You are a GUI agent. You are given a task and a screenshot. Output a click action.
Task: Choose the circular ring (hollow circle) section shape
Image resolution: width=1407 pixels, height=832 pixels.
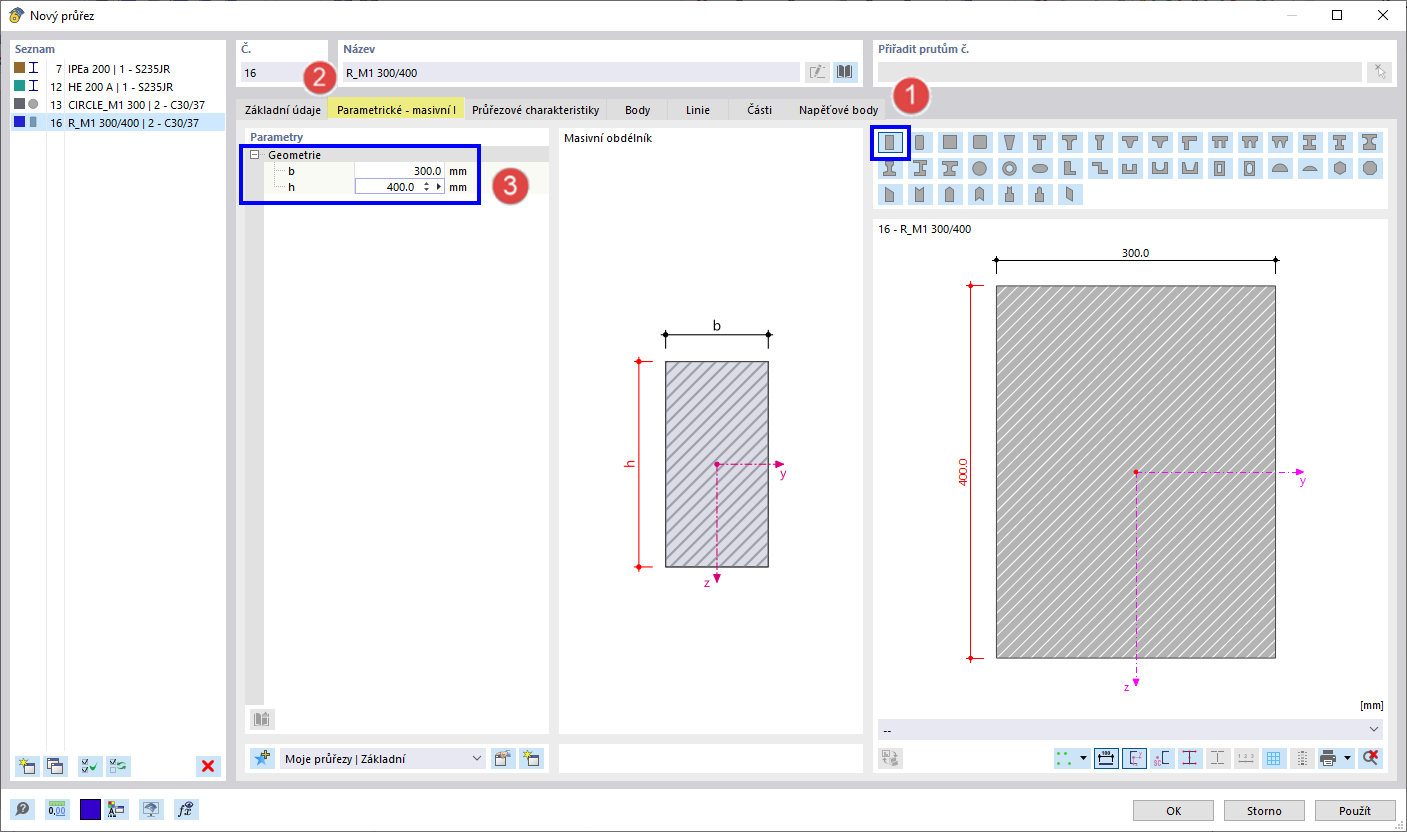(1010, 168)
